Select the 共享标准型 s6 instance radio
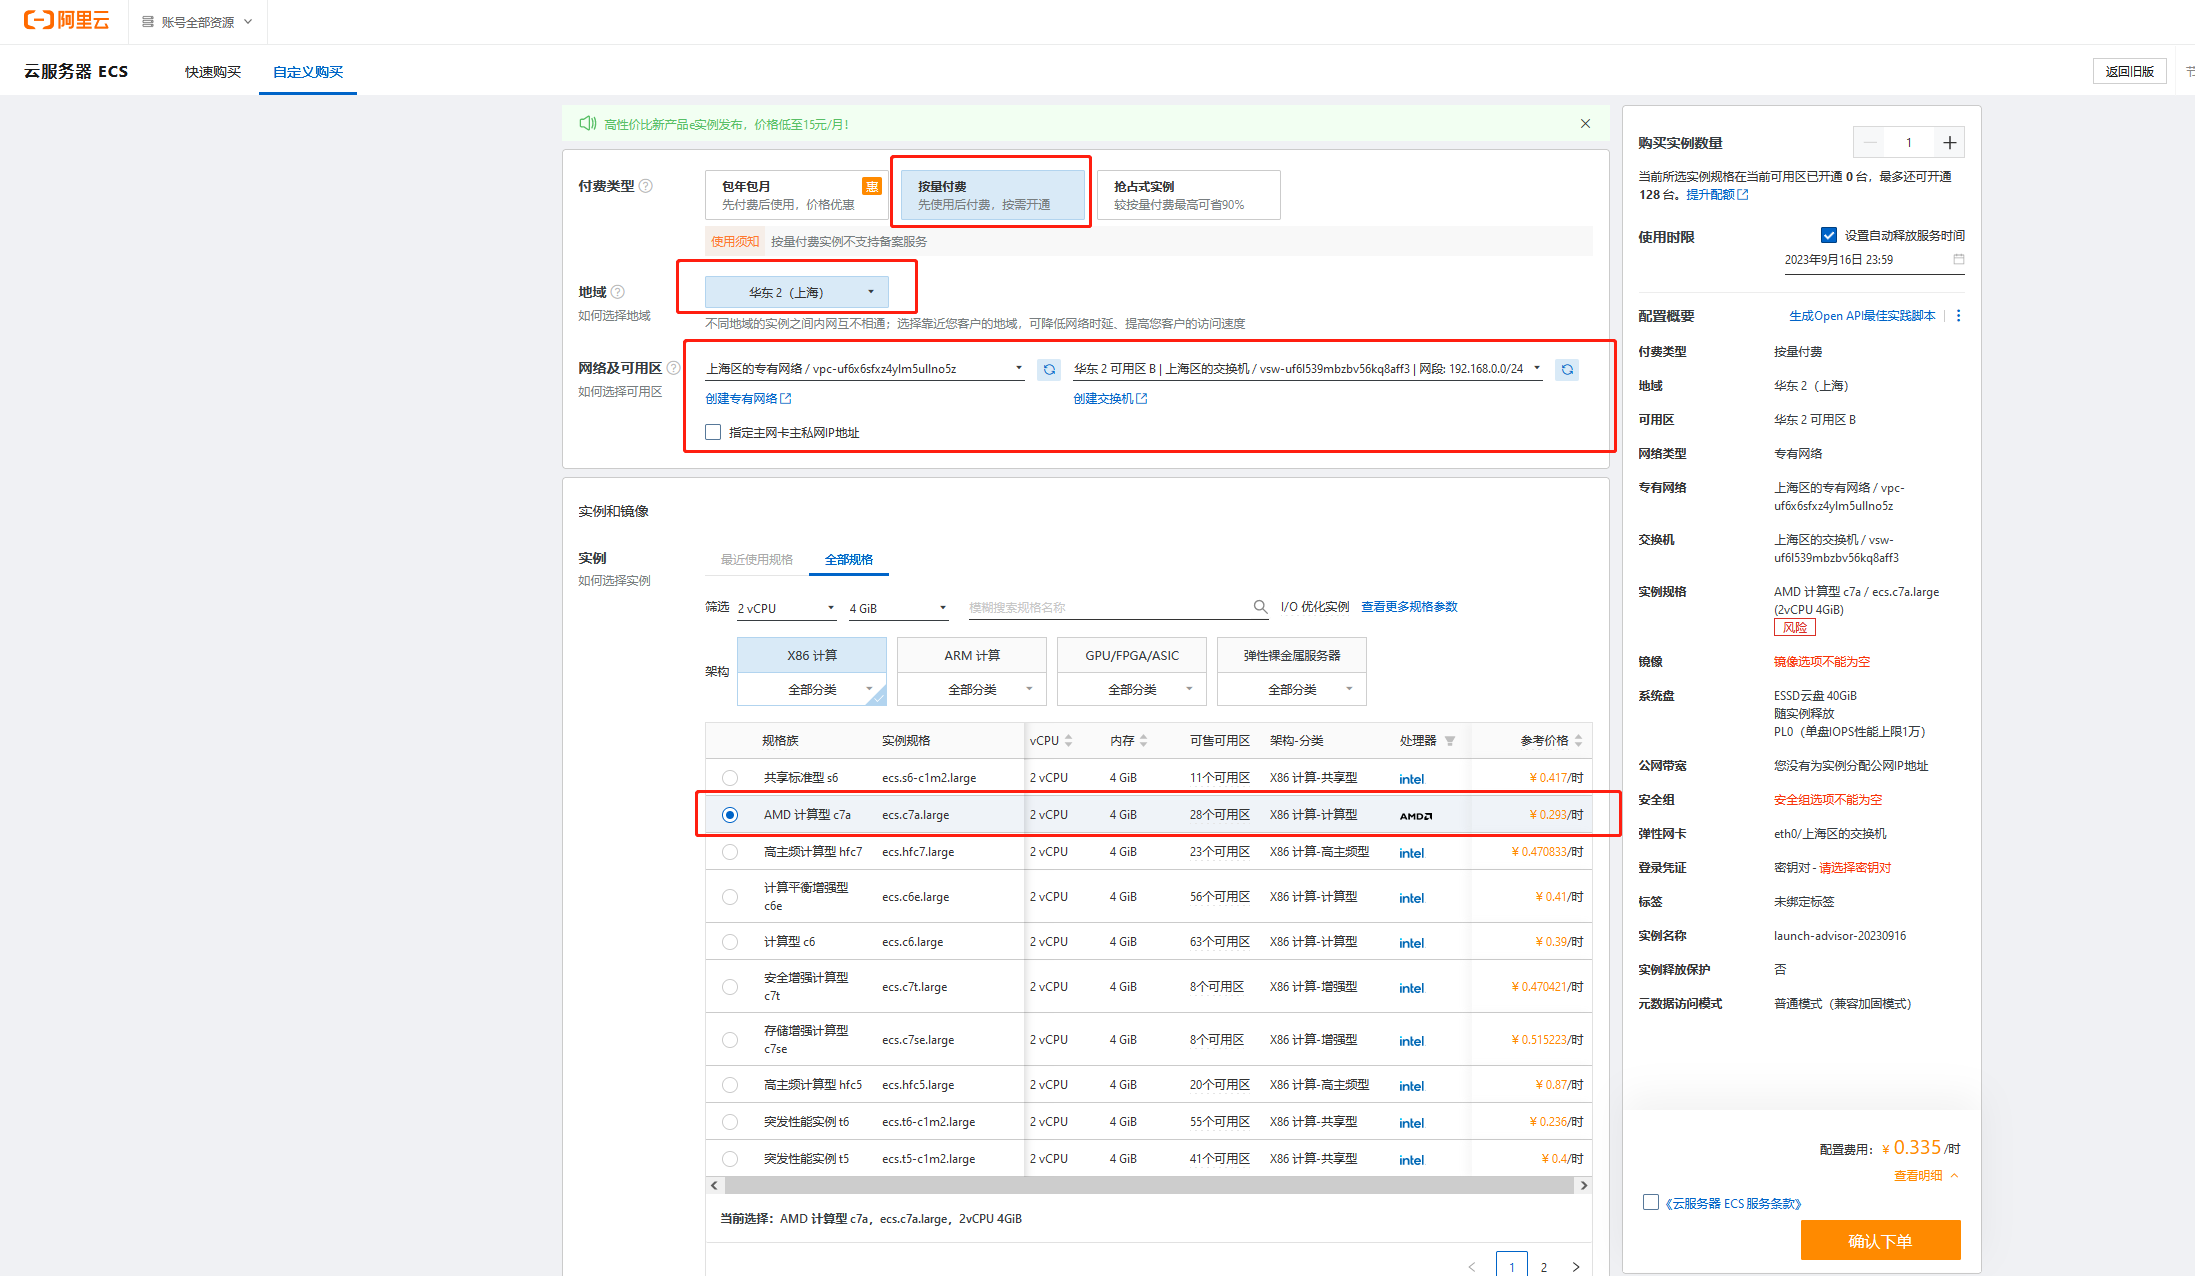The image size is (2195, 1276). [x=730, y=778]
